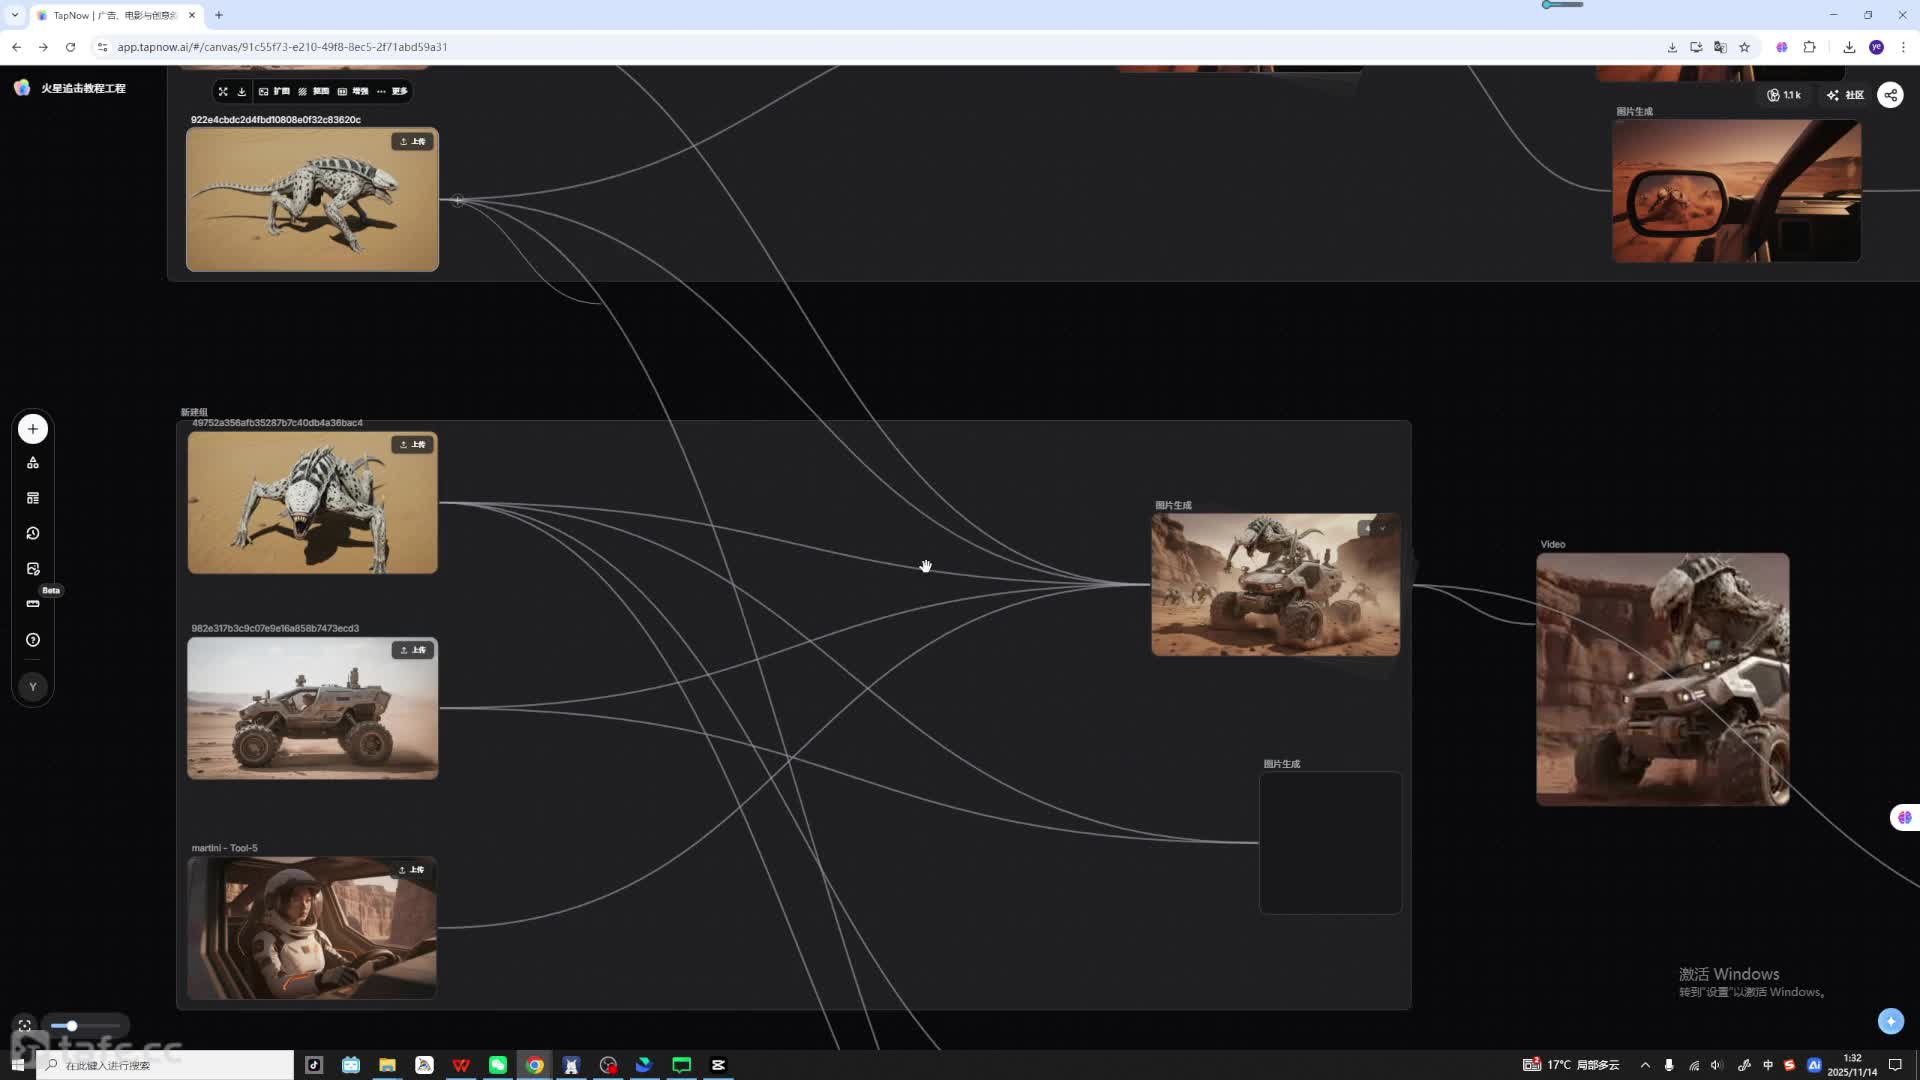Select the Video node thumbnail

[1662, 680]
